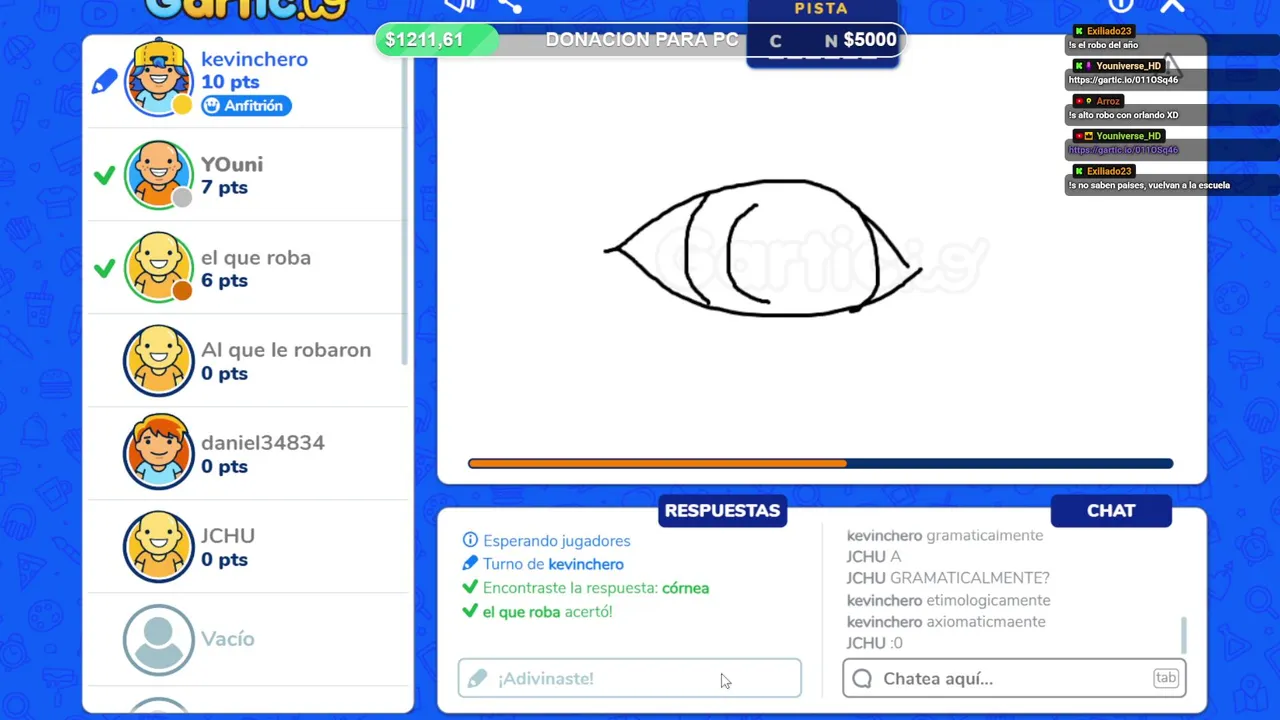Focus the ¡Adivinaste! answer input field
The width and height of the screenshot is (1280, 720).
coord(630,678)
